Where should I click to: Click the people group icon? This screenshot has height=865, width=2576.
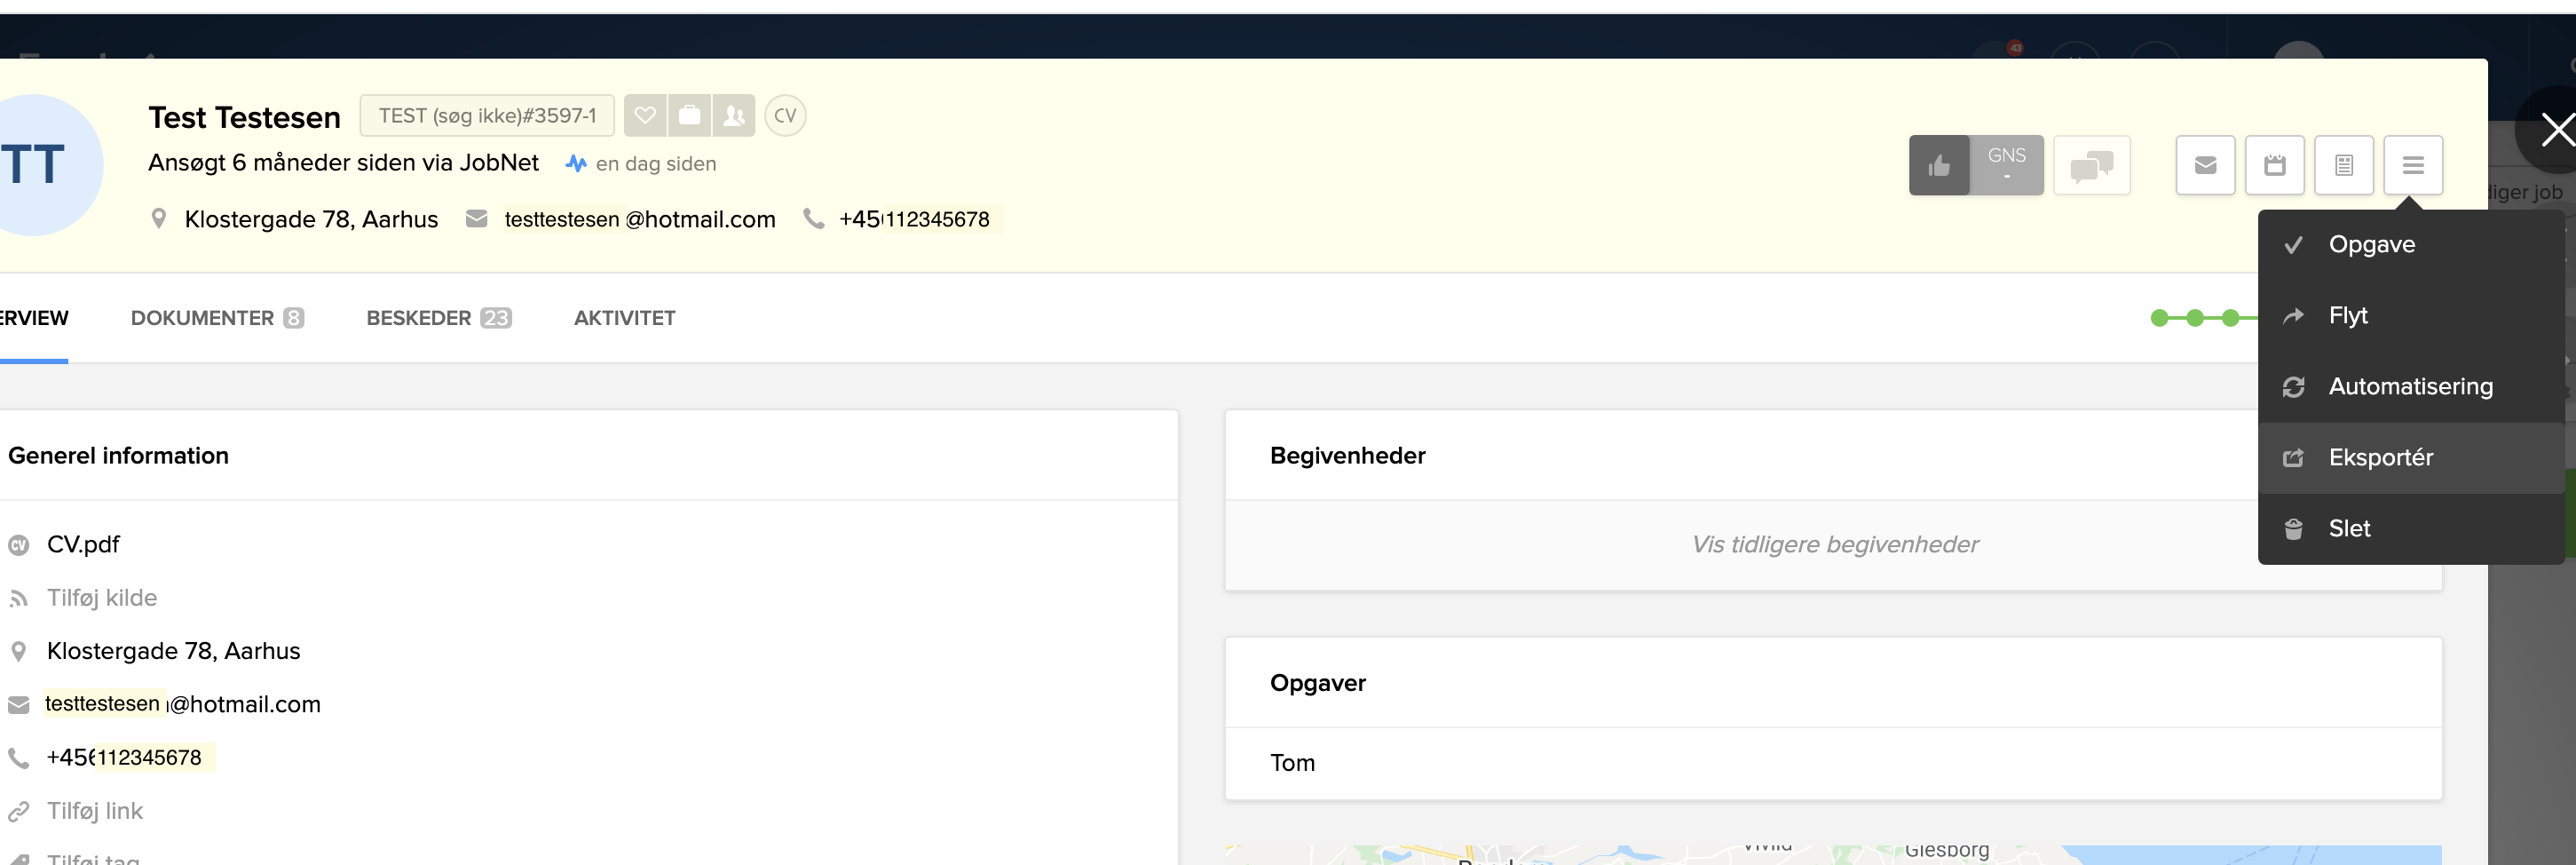[733, 116]
